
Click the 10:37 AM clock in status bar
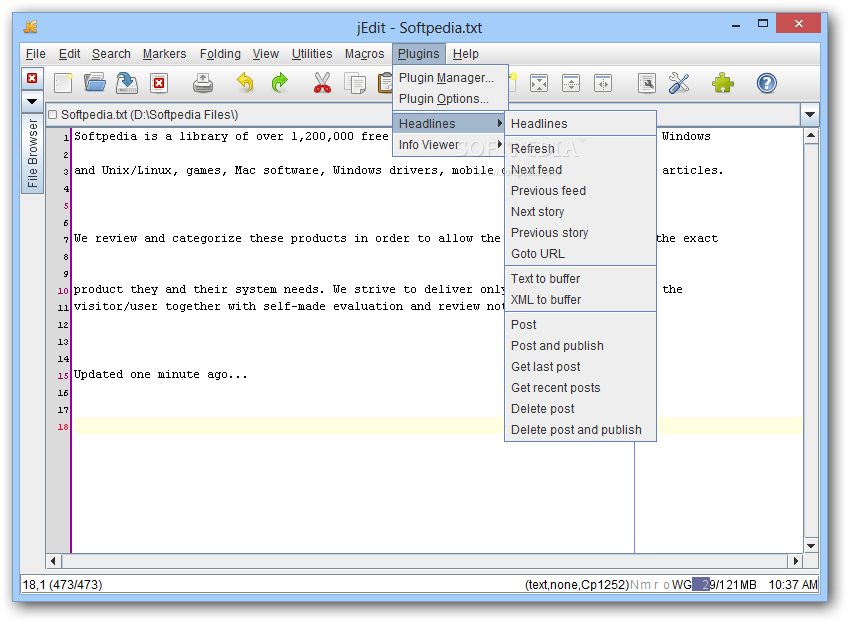tap(793, 585)
